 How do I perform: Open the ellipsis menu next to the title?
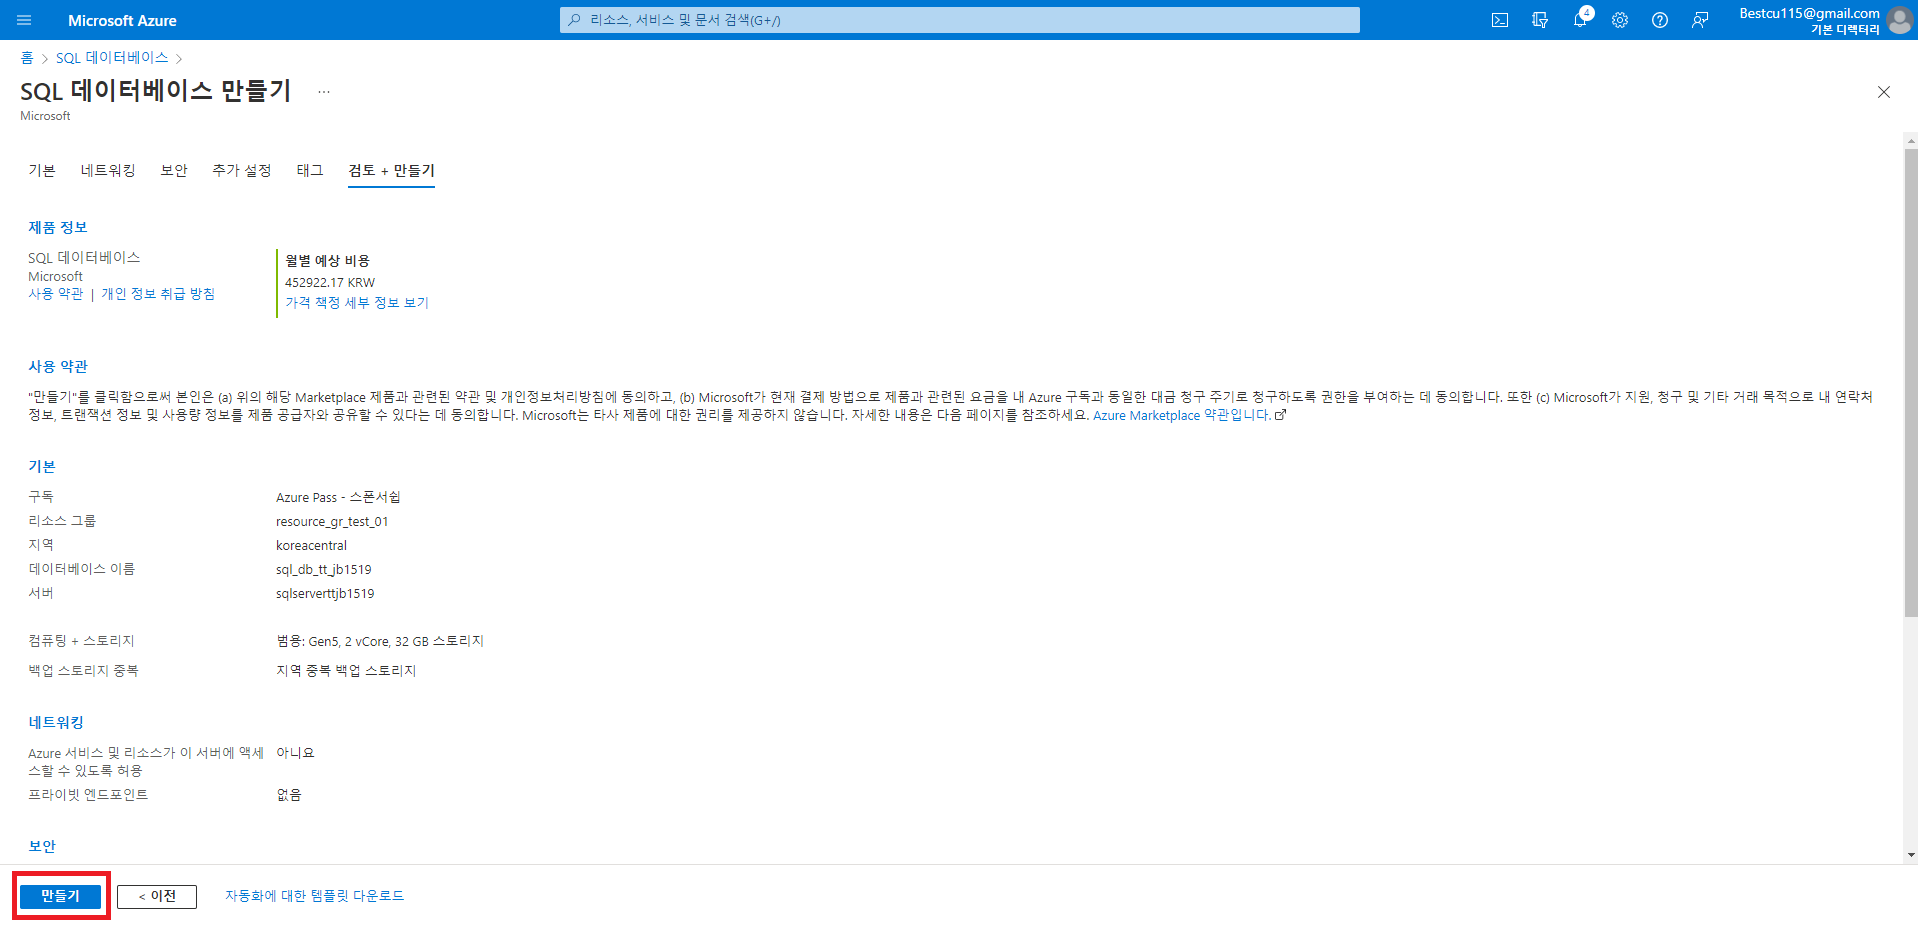point(324,92)
